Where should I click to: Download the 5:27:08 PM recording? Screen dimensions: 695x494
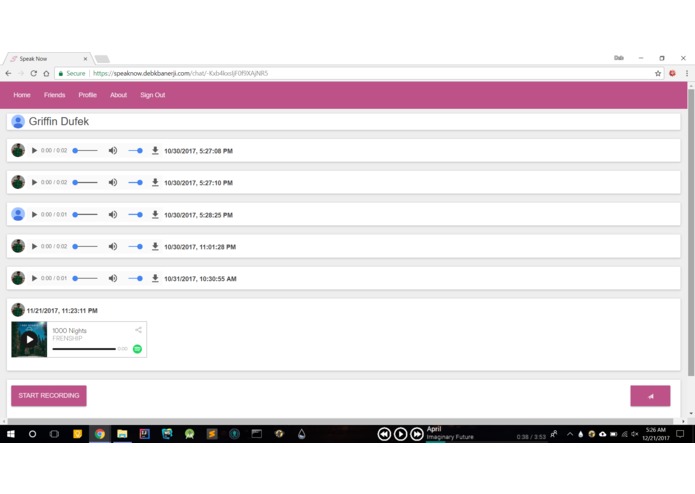(x=155, y=151)
